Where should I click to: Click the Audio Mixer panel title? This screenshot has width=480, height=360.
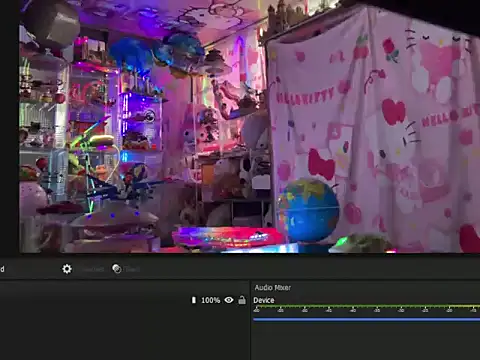[273, 287]
